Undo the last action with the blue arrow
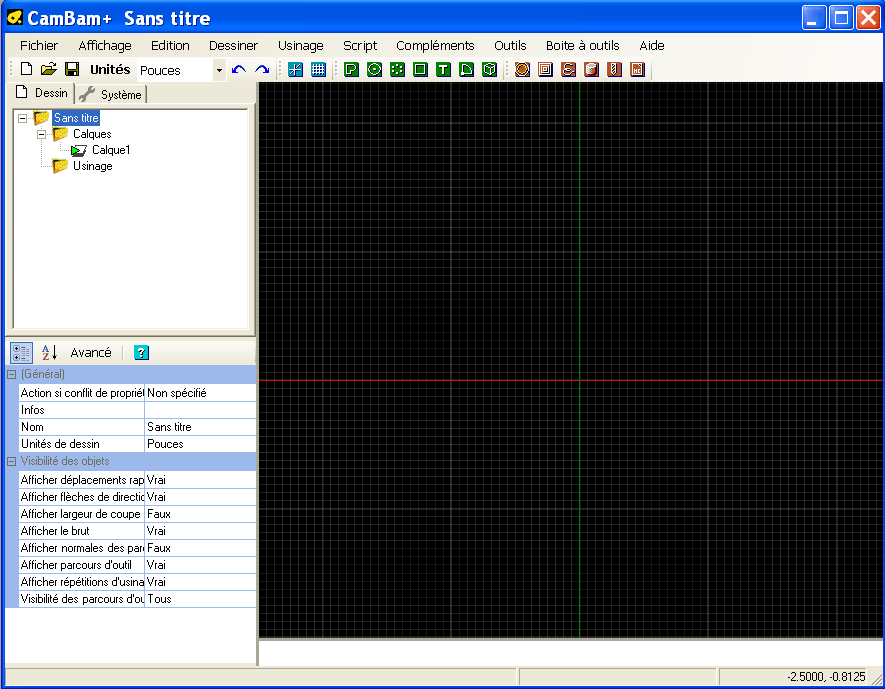 click(x=239, y=69)
